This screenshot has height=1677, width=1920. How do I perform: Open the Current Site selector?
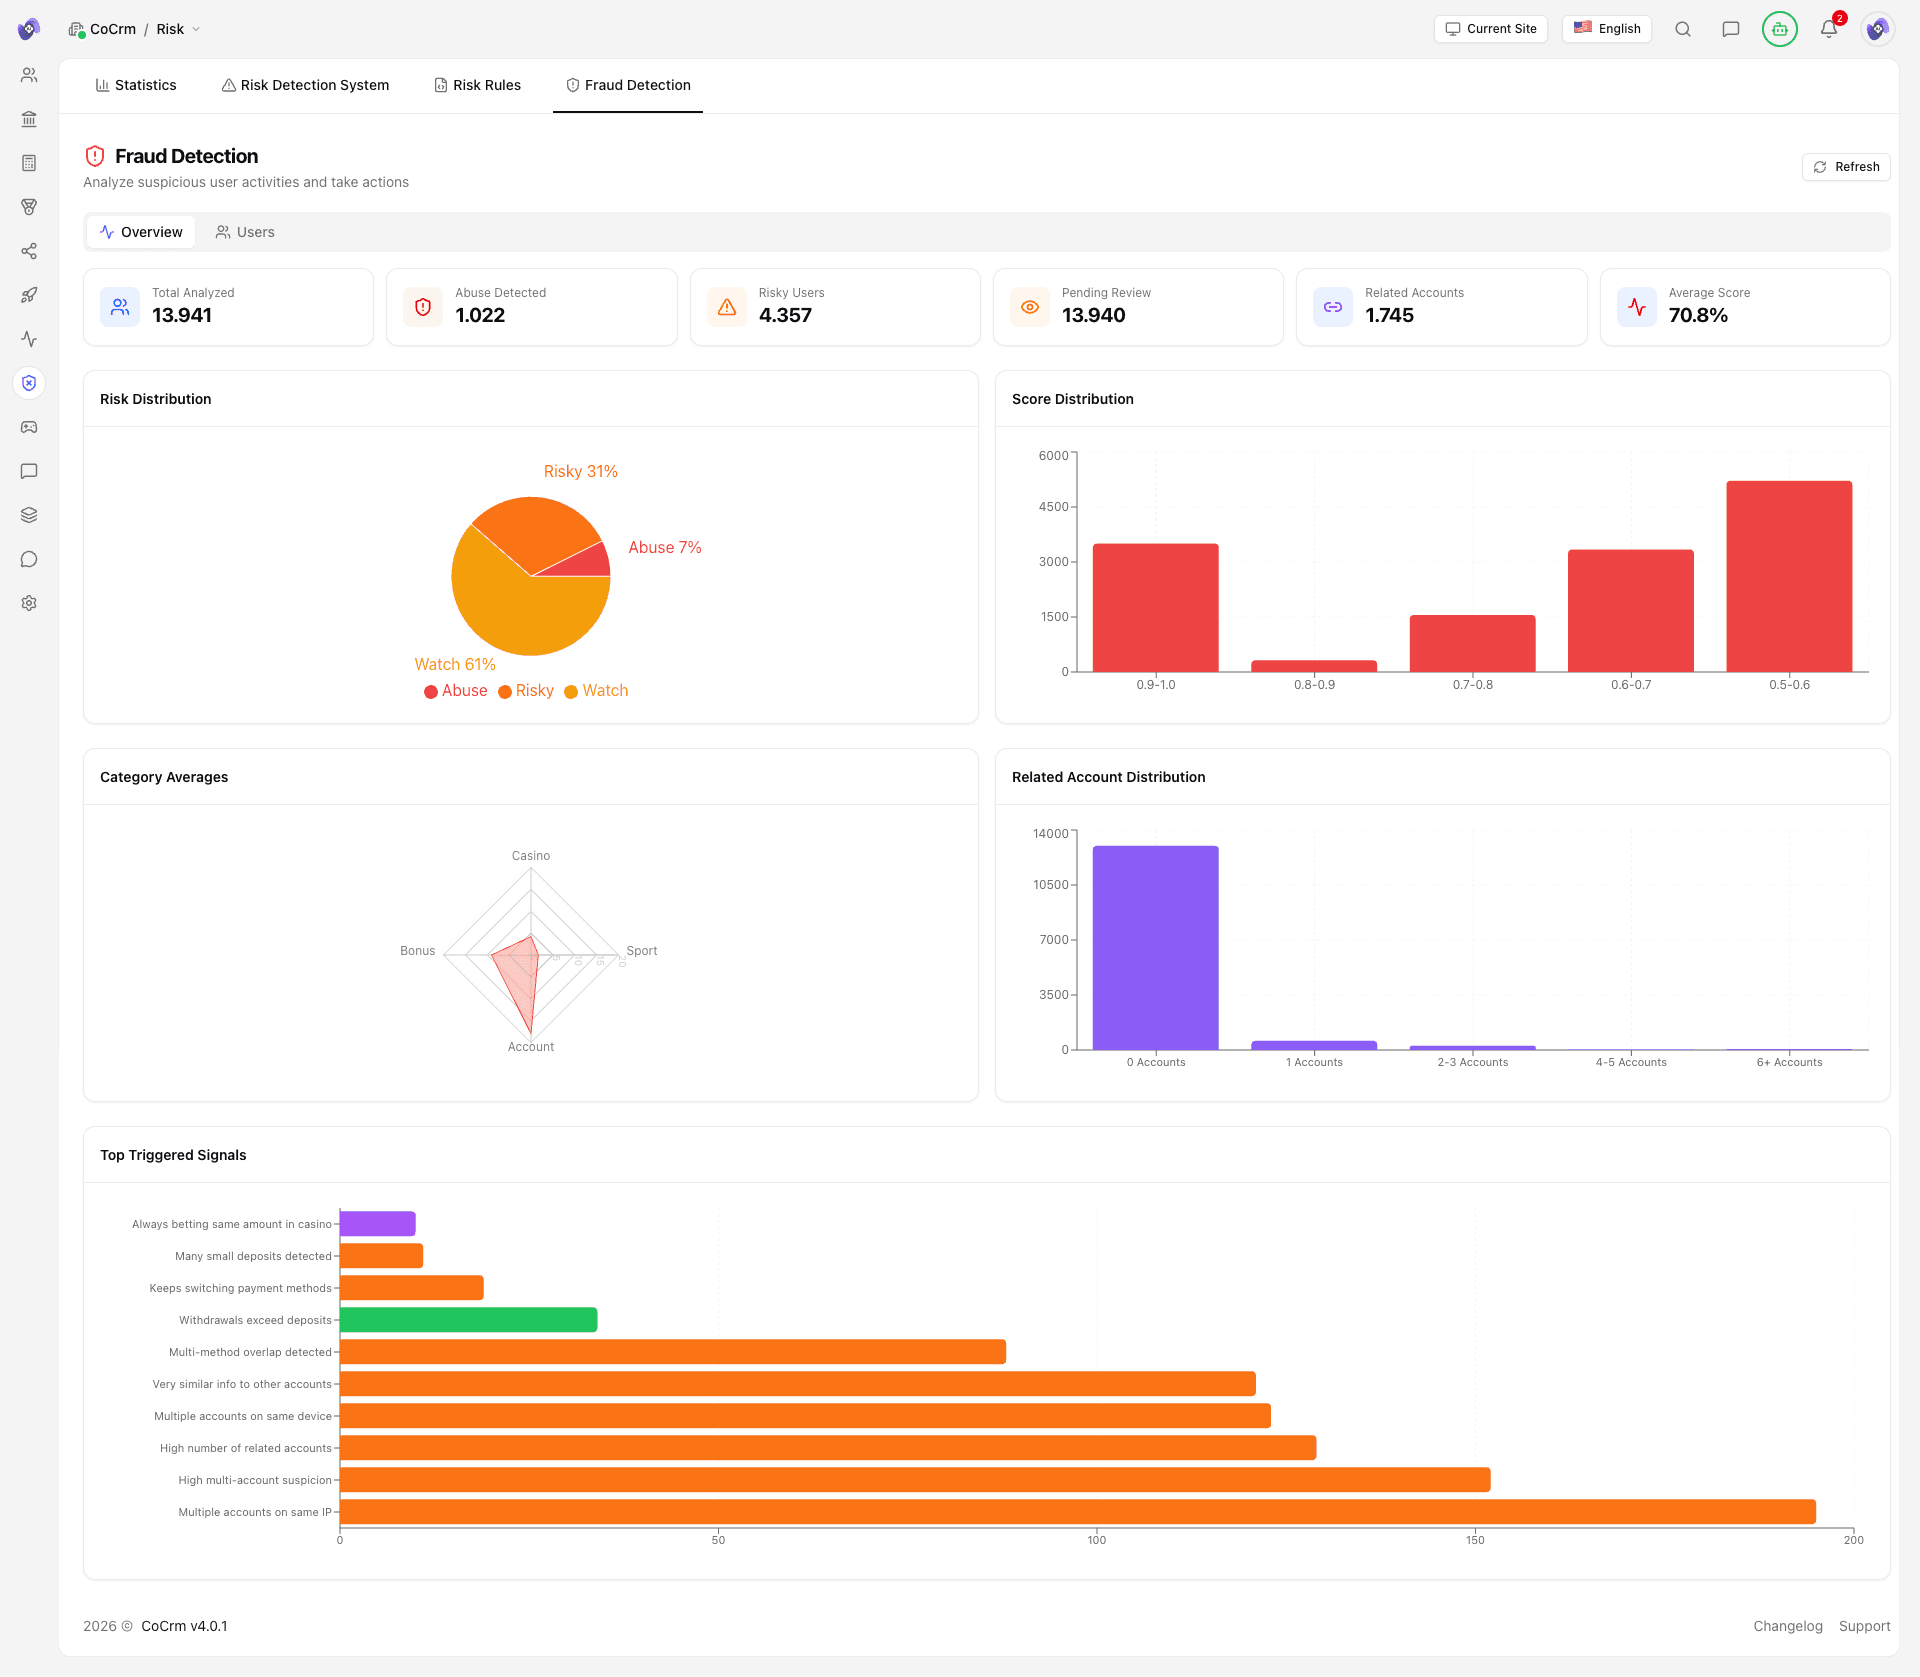[x=1490, y=29]
